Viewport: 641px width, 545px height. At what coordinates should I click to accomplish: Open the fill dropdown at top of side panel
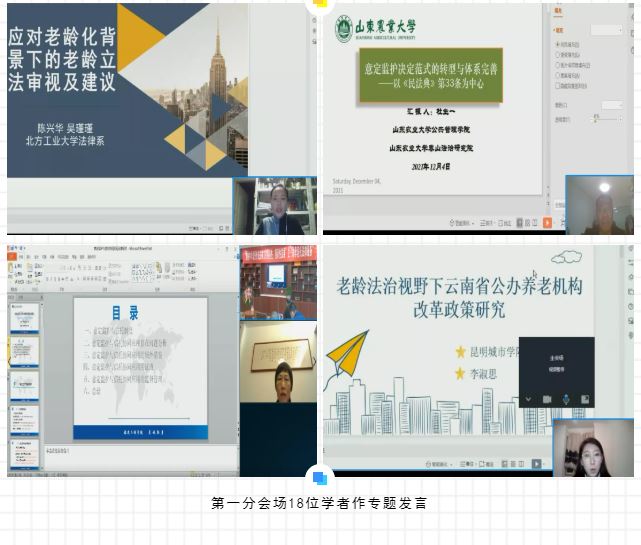coord(607,30)
